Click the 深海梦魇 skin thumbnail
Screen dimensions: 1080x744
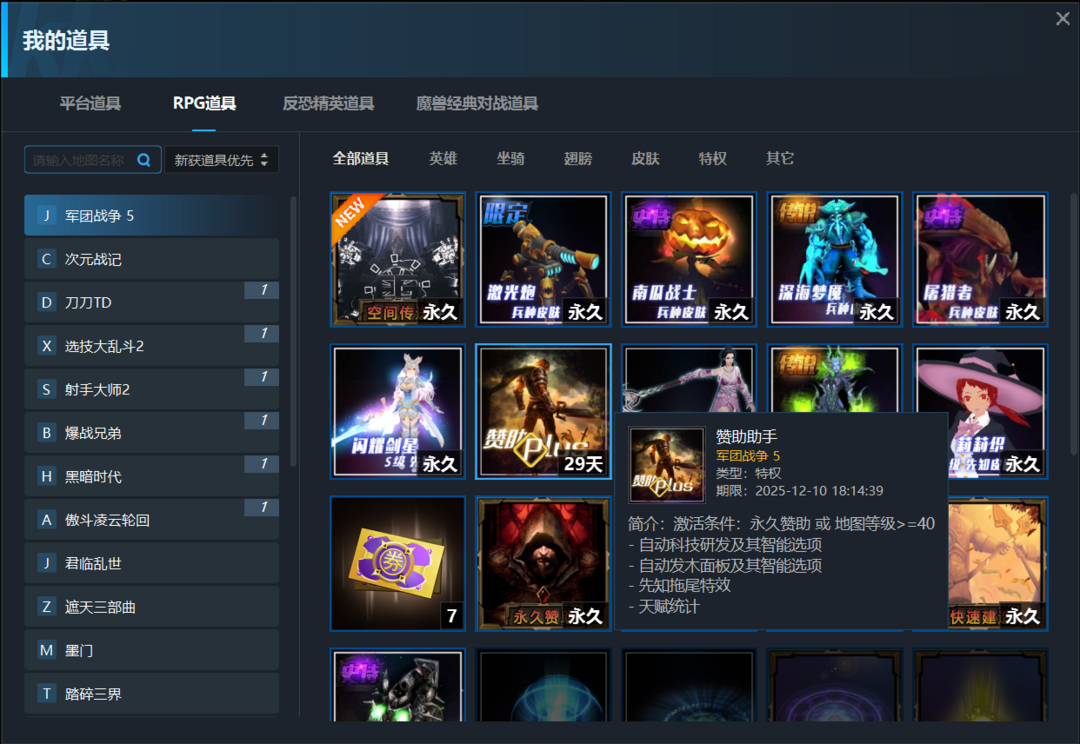(x=834, y=258)
